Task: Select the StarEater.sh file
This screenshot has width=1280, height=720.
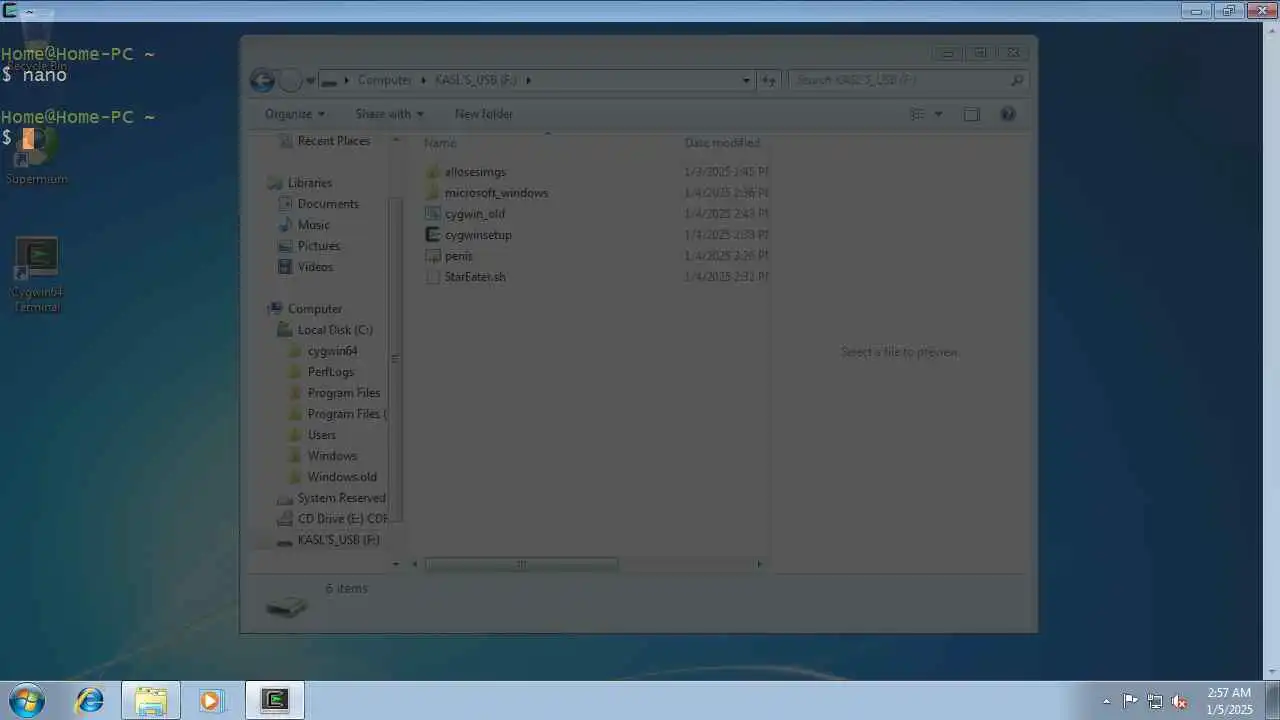Action: pyautogui.click(x=474, y=277)
